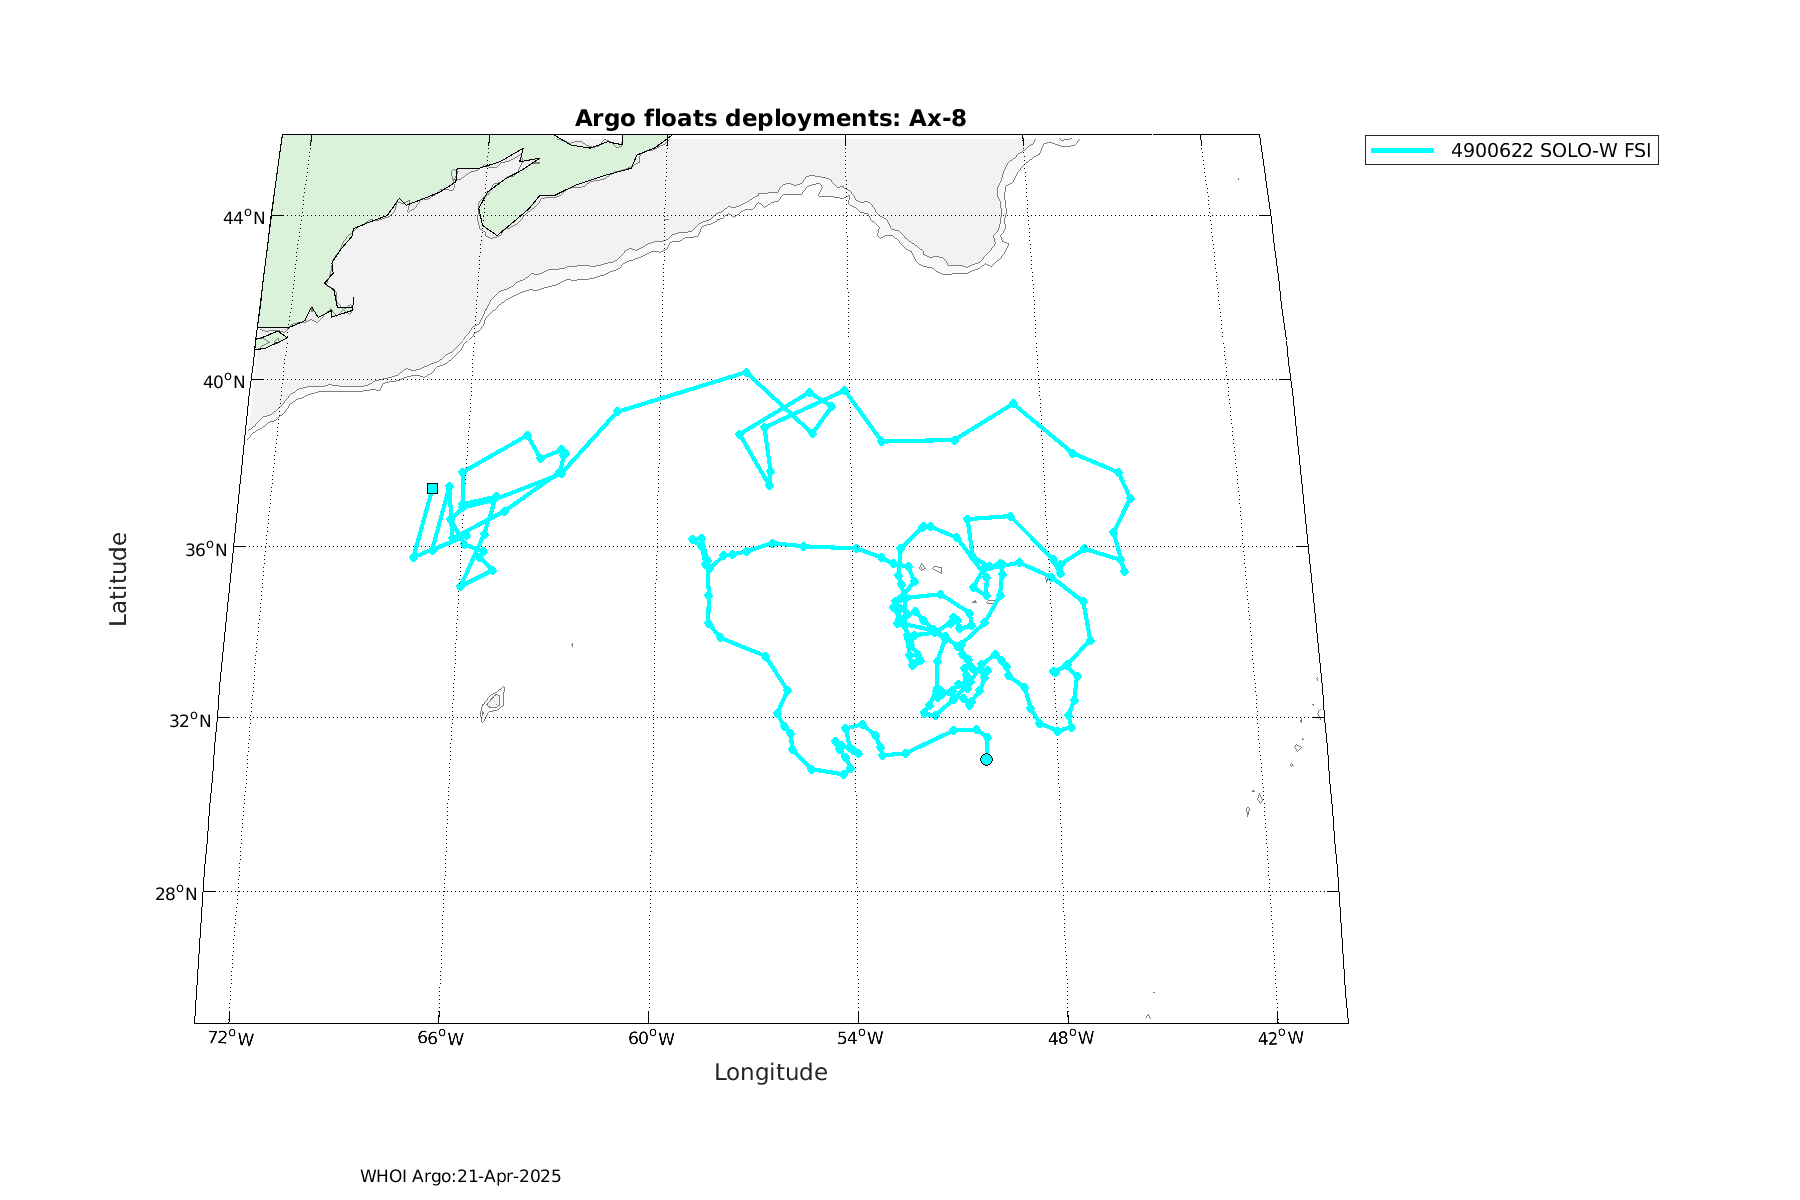Screen dimensions: 1800x1200
Task: Click the '40°N' latitude tick label
Action: tap(225, 381)
